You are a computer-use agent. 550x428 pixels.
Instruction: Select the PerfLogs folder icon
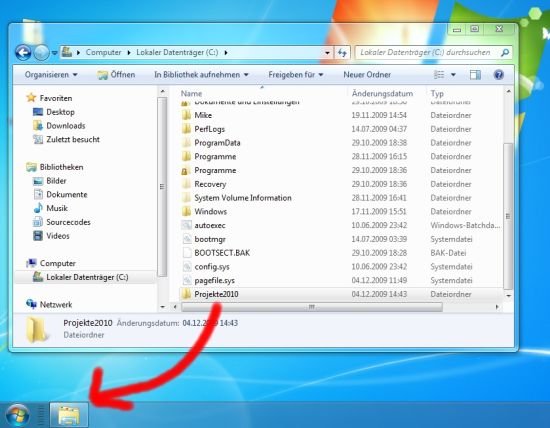pos(186,129)
